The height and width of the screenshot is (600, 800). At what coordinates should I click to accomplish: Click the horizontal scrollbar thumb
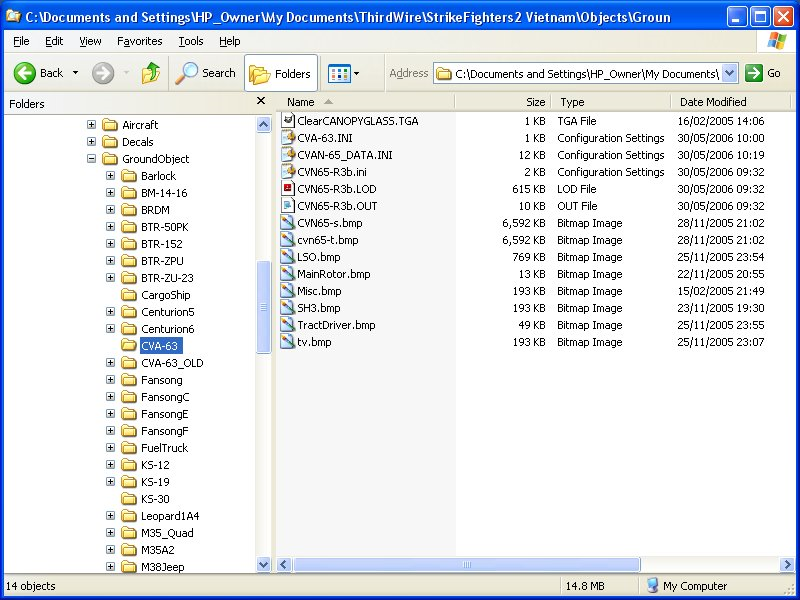click(x=466, y=564)
